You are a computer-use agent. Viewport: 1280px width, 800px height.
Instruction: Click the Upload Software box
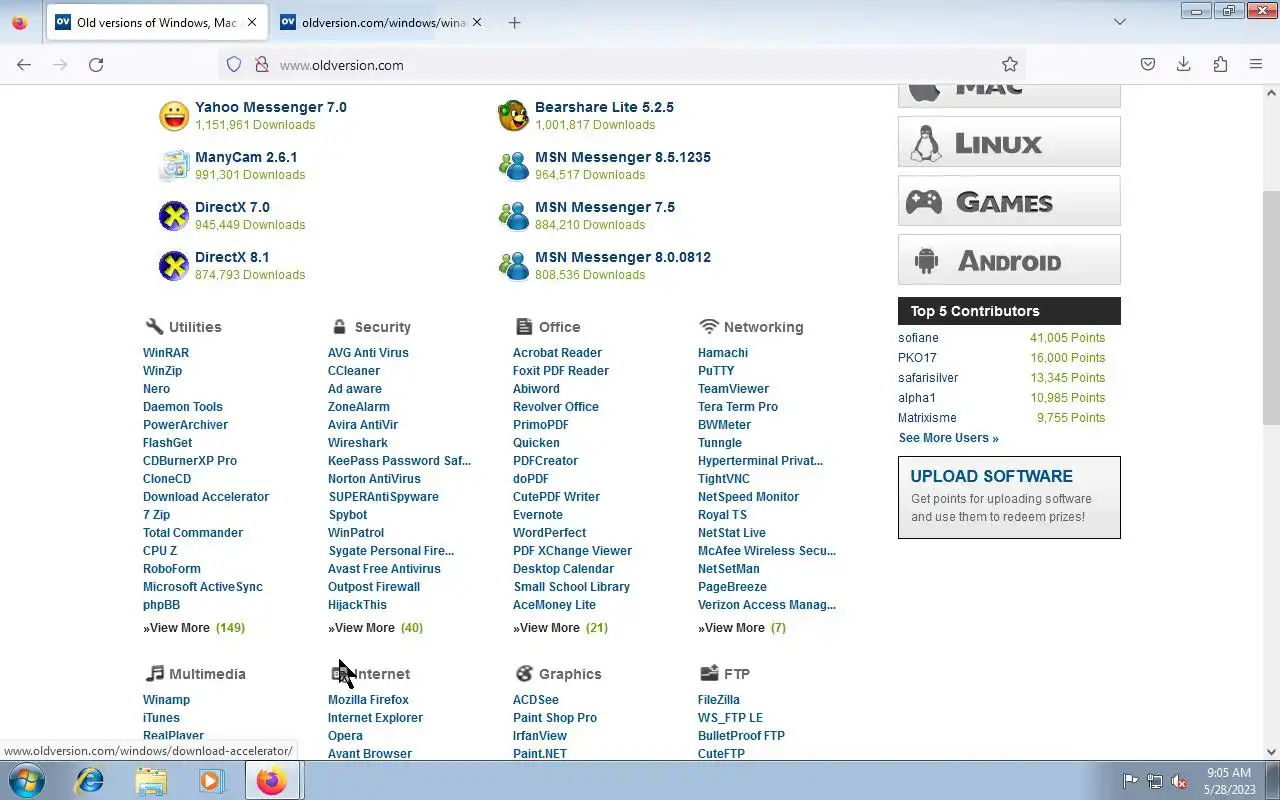coord(1009,497)
